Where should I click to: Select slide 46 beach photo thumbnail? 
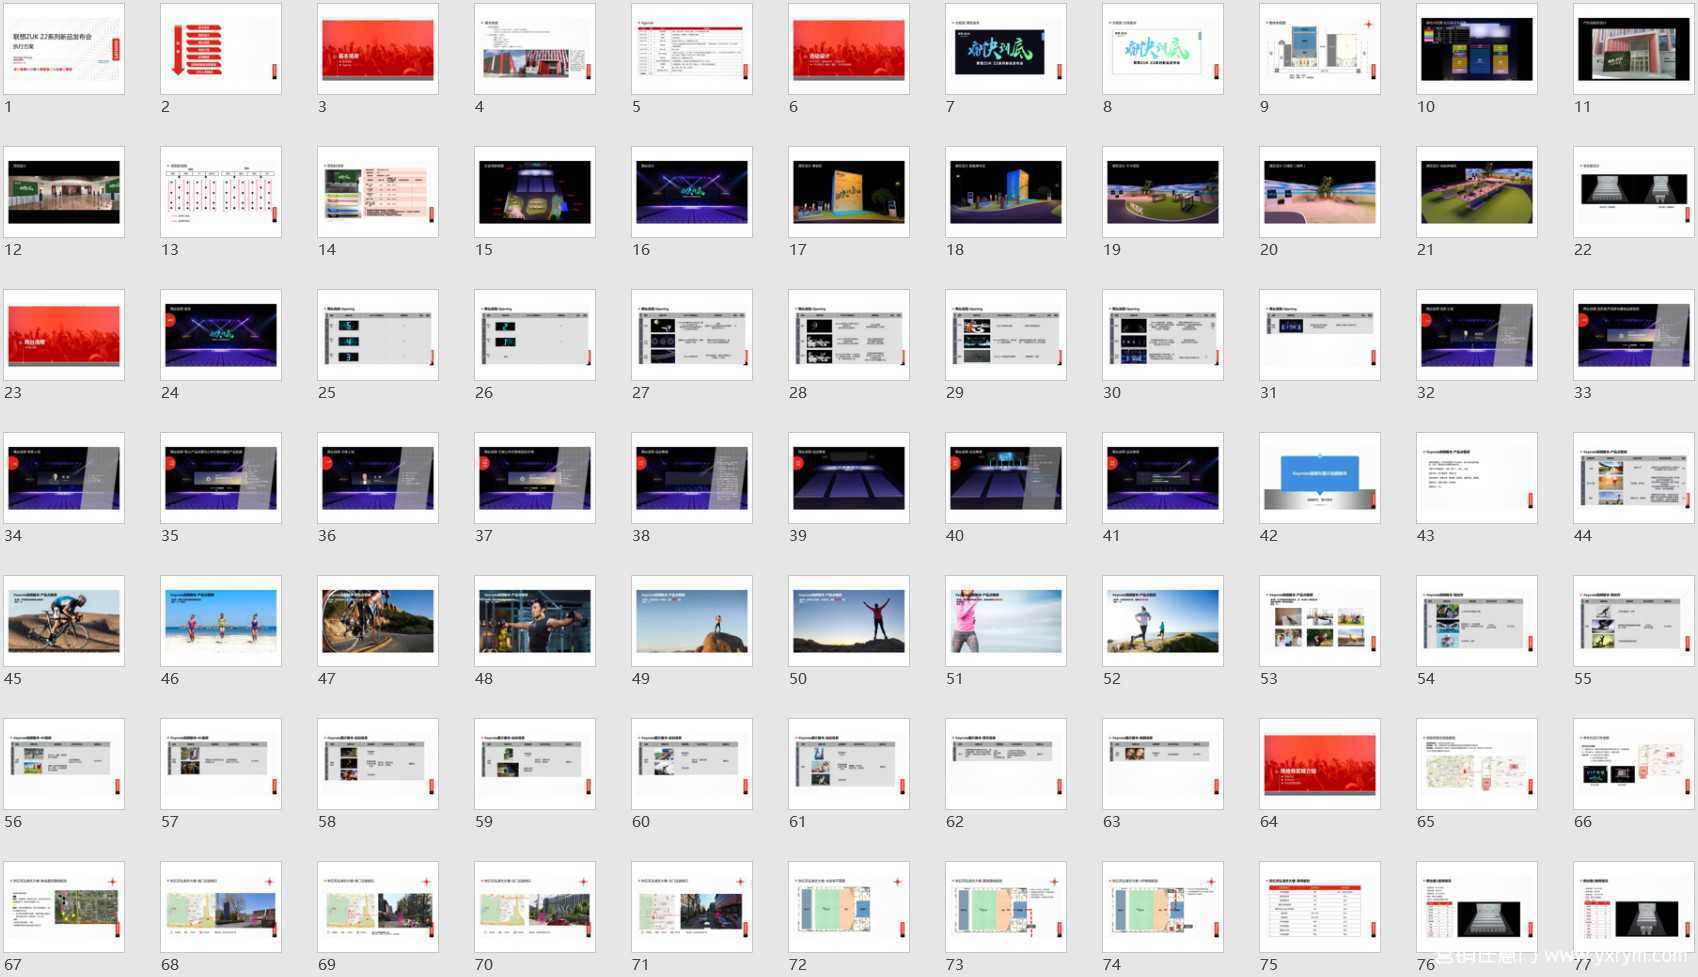[221, 621]
